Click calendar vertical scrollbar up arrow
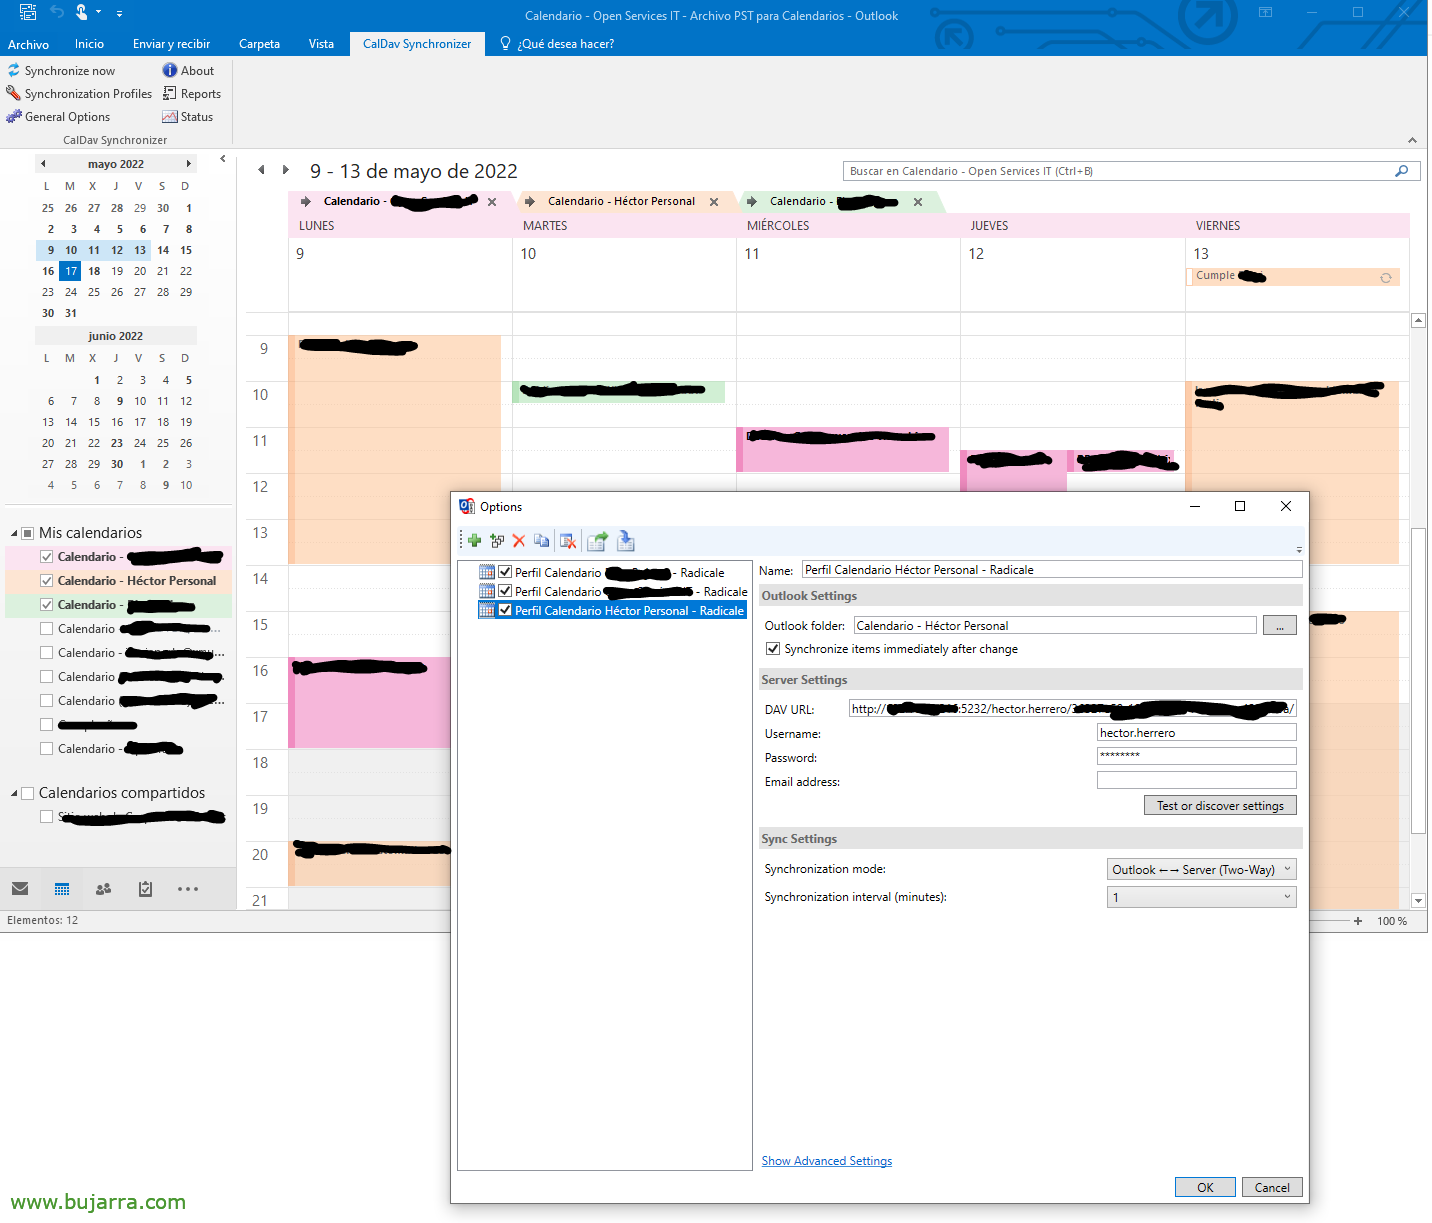The height and width of the screenshot is (1223, 1432). (x=1418, y=320)
